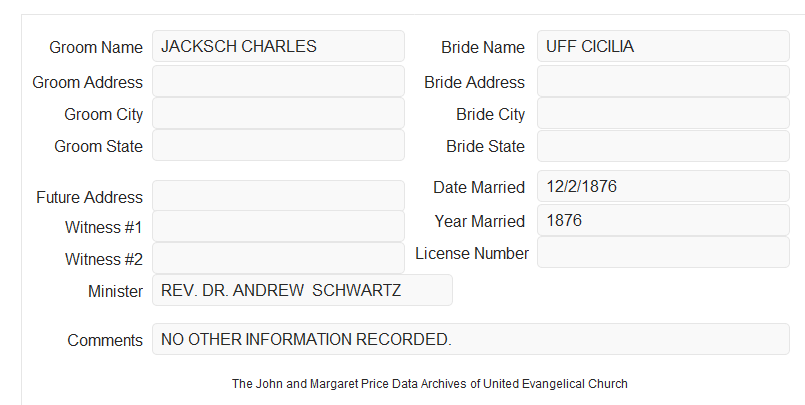Click the empty License Number field

pyautogui.click(x=663, y=252)
